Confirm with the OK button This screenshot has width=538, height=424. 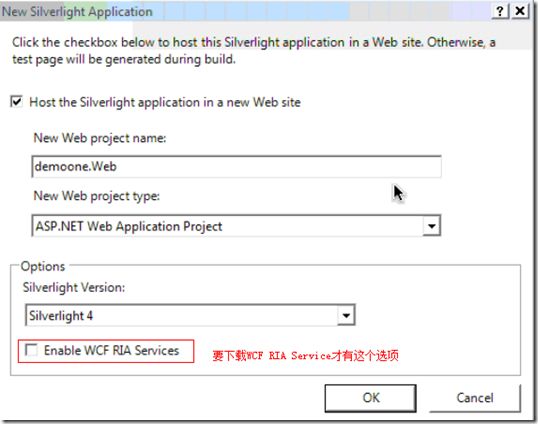(x=371, y=398)
